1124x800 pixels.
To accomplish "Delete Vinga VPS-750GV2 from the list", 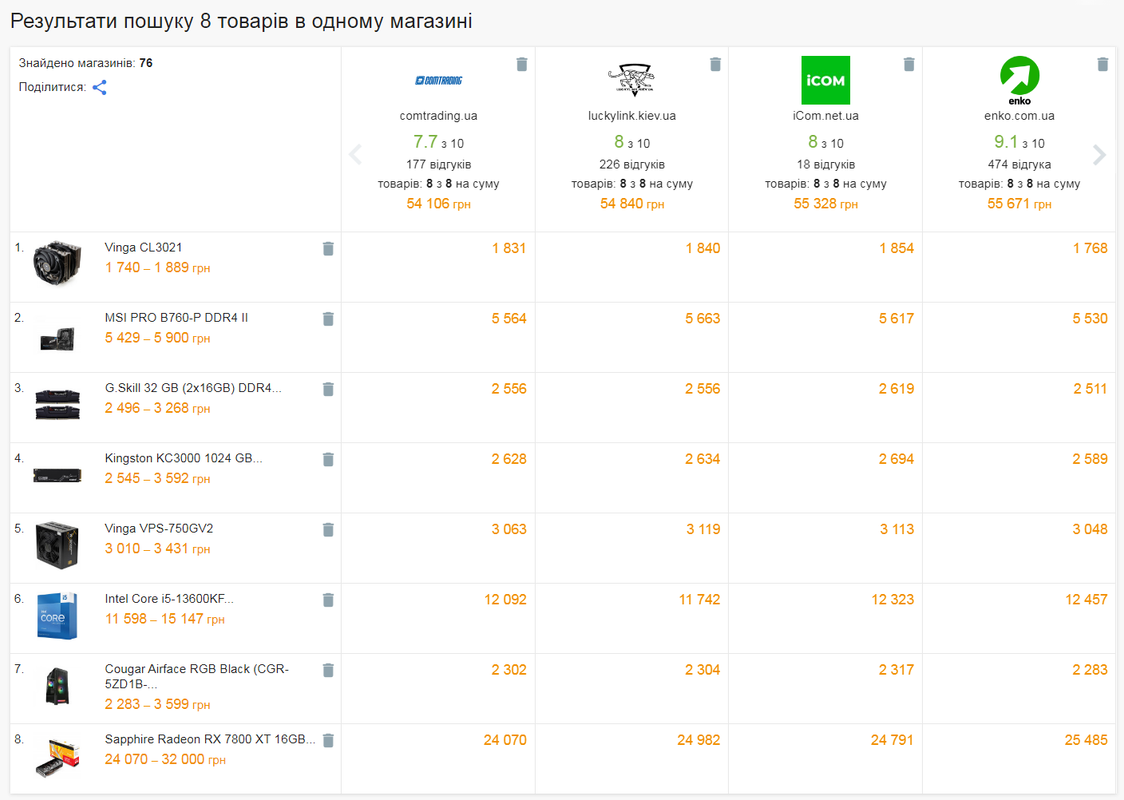I will [x=328, y=530].
